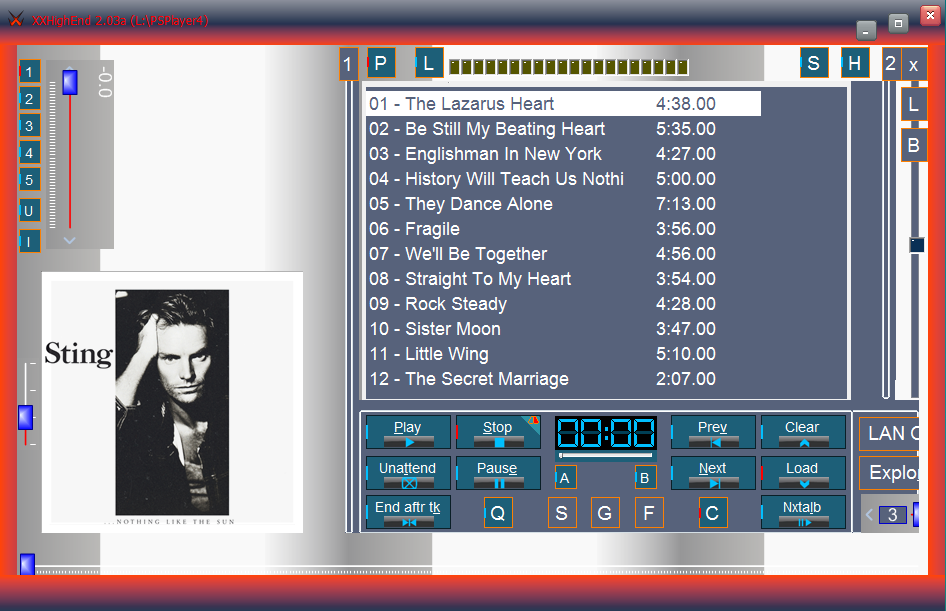Image resolution: width=946 pixels, height=611 pixels.
Task: Click the right-side vertical scrollbar thumb
Action: 916,244
